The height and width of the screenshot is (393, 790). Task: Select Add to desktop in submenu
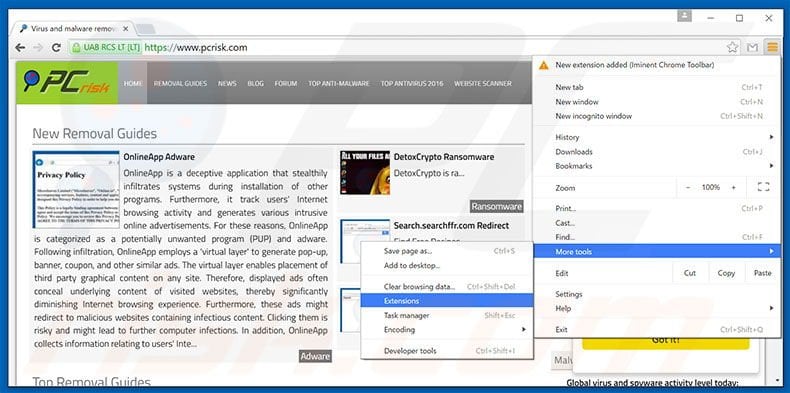[447, 265]
